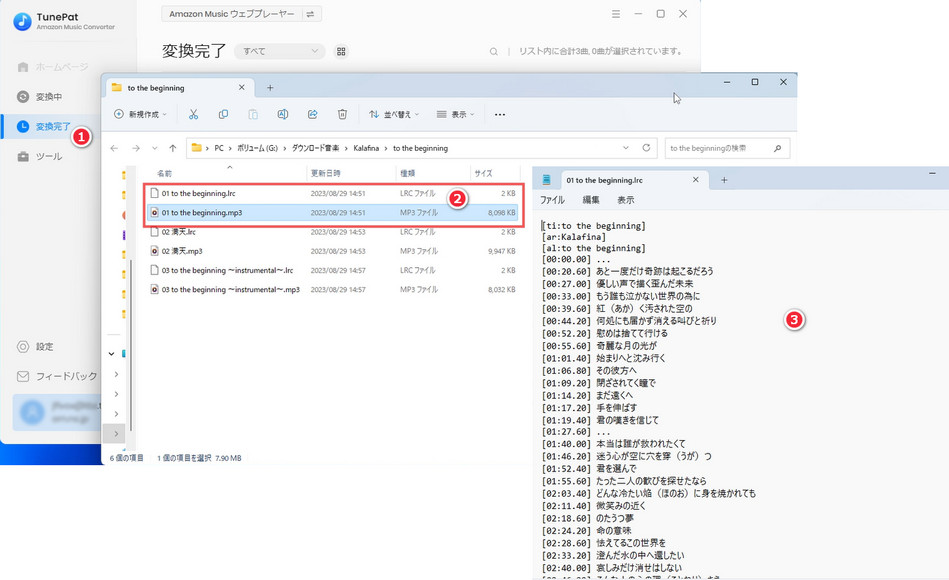This screenshot has height=580, width=949.
Task: Add a new tab in Explorer
Action: click(270, 88)
